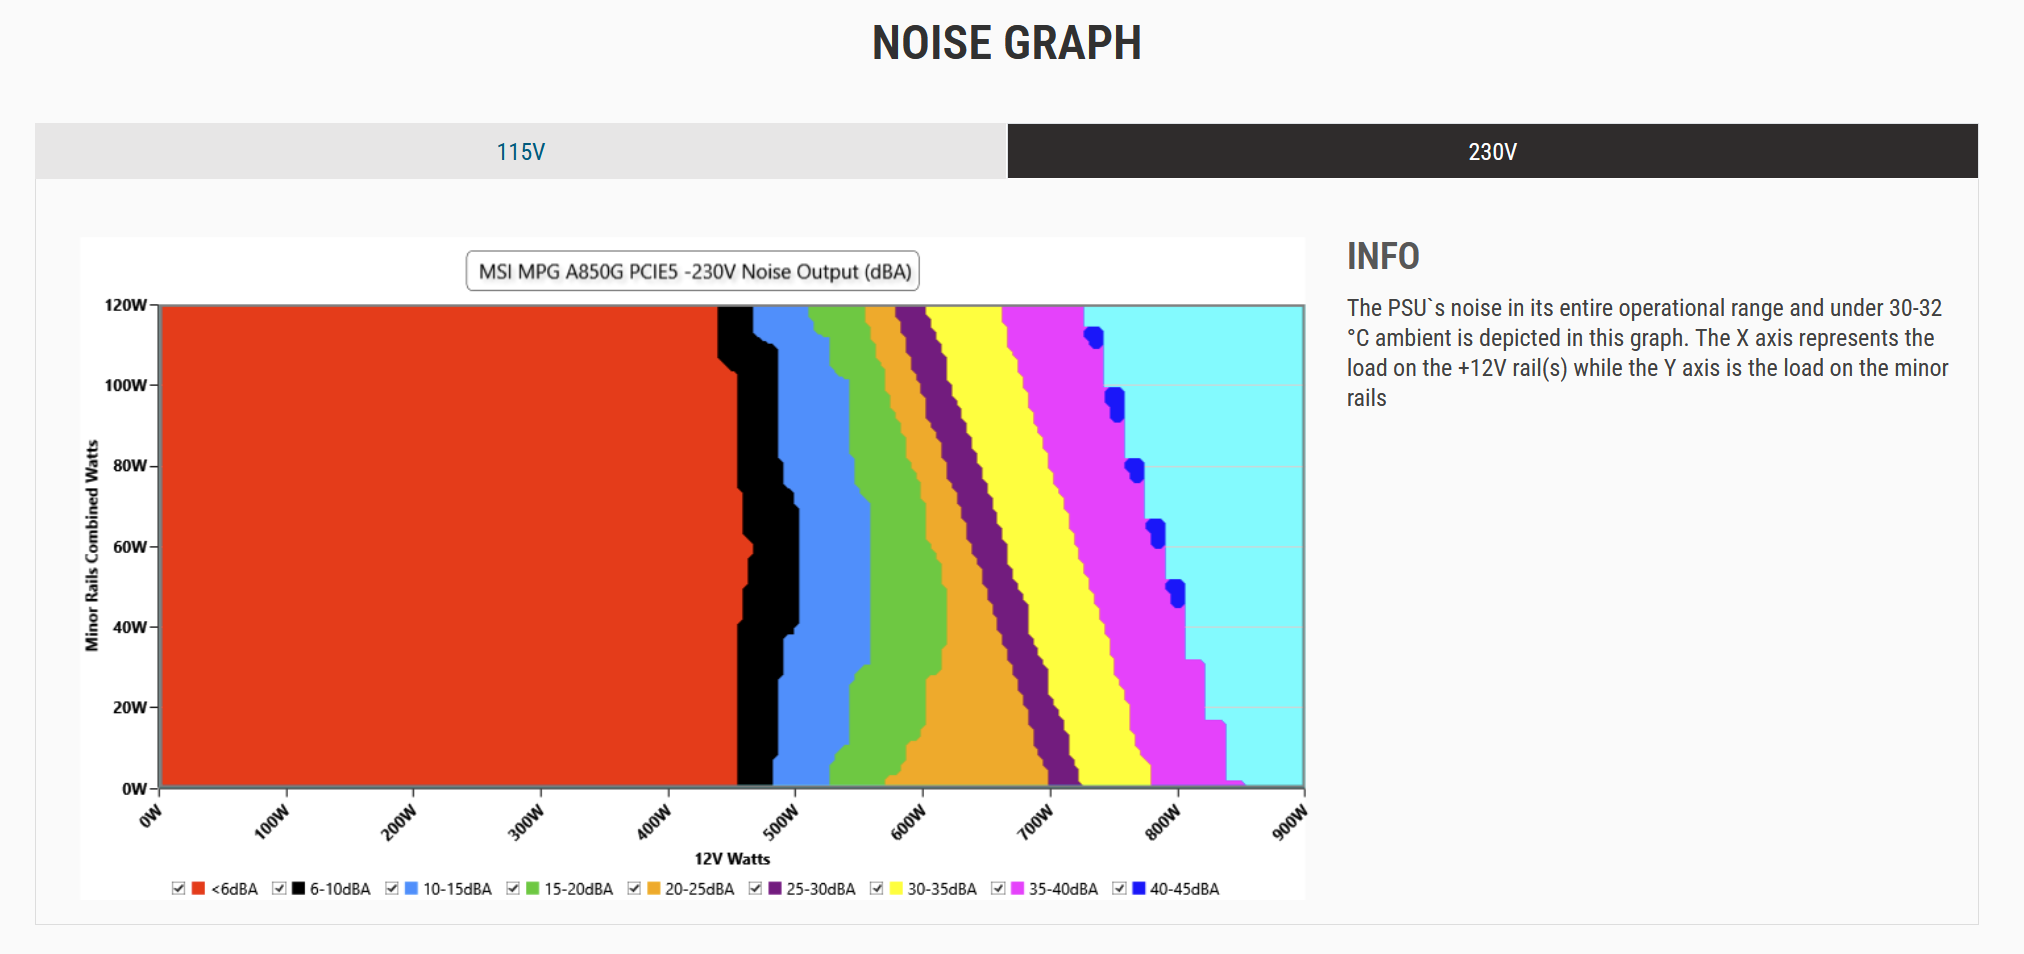
Task: Click the red <6dBA legend swatch
Action: point(198,888)
